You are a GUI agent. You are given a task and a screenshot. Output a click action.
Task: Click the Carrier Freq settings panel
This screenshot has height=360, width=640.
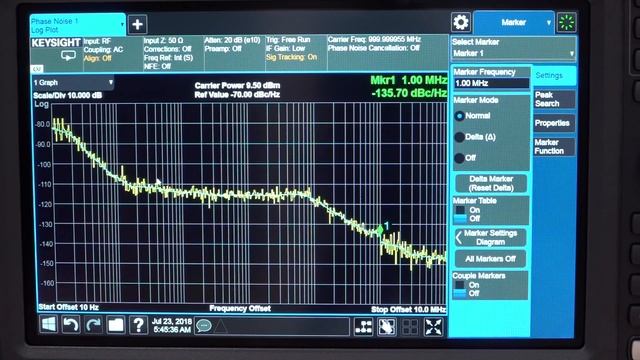(x=388, y=53)
